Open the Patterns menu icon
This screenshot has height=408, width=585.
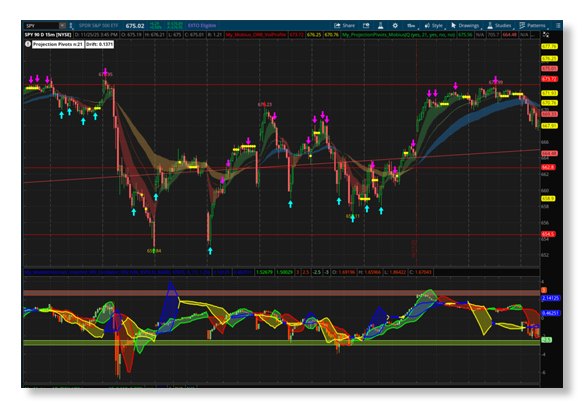pos(532,25)
